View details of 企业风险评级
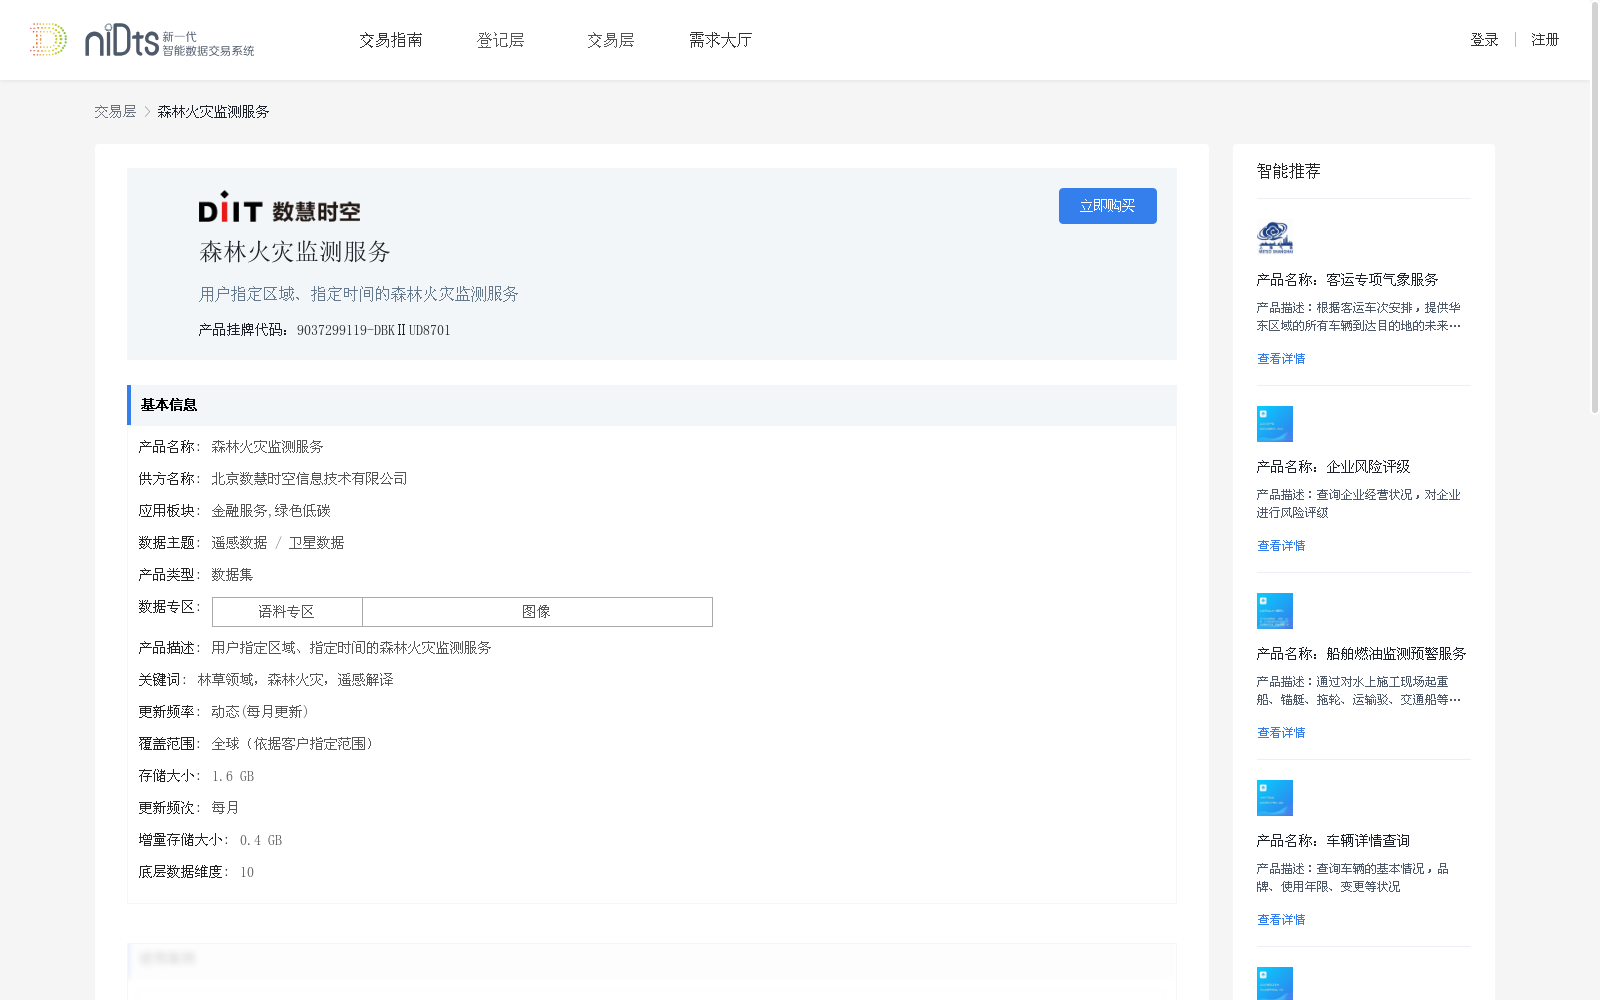This screenshot has height=1000, width=1600. point(1281,546)
